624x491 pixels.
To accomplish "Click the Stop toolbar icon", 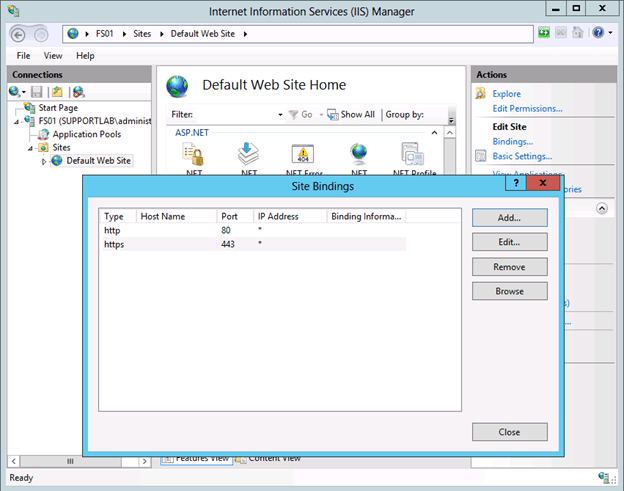I will click(x=560, y=33).
